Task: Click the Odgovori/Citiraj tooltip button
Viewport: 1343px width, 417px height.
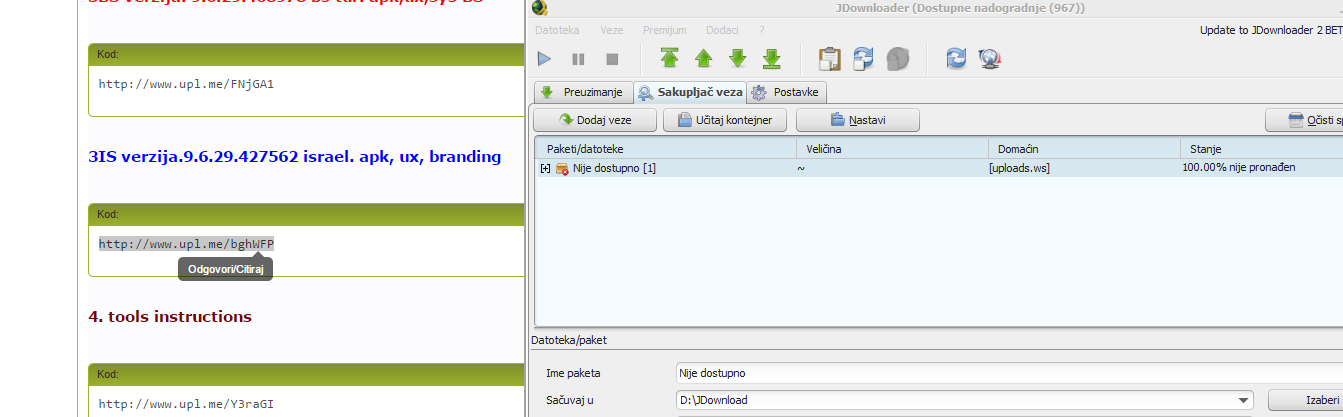Action: tap(225, 269)
